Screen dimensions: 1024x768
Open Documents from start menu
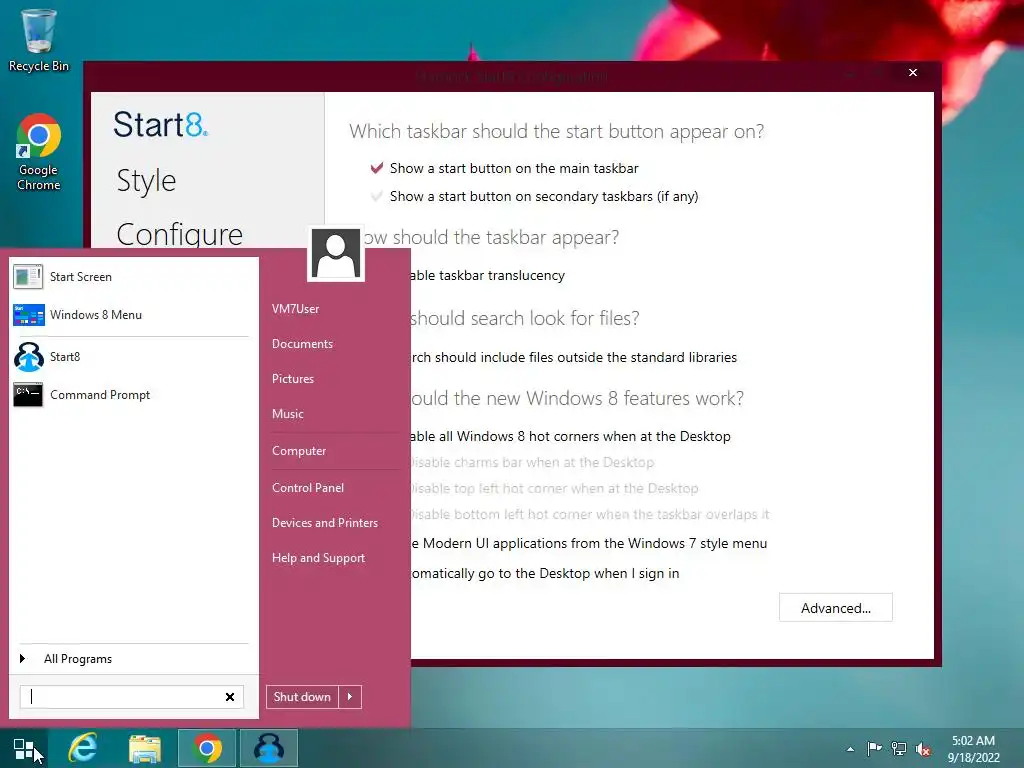[x=302, y=344]
